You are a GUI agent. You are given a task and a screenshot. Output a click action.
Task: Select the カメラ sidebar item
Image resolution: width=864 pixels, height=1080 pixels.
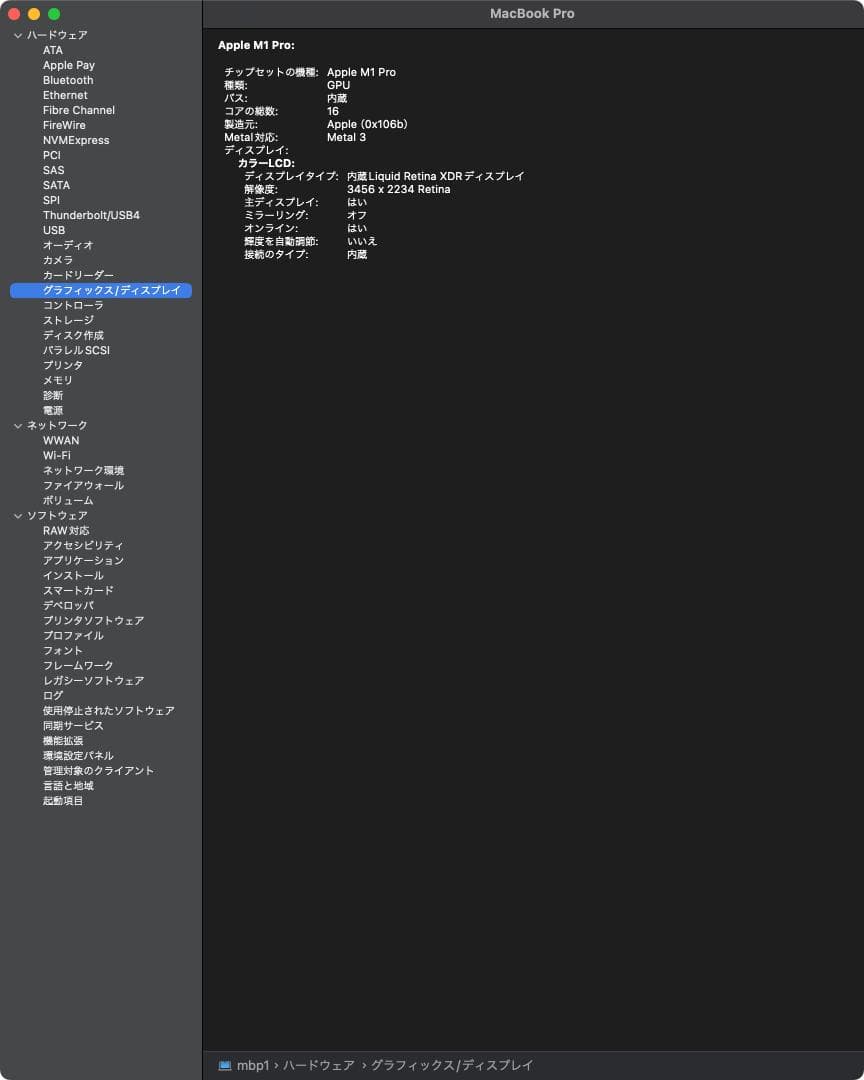[57, 260]
